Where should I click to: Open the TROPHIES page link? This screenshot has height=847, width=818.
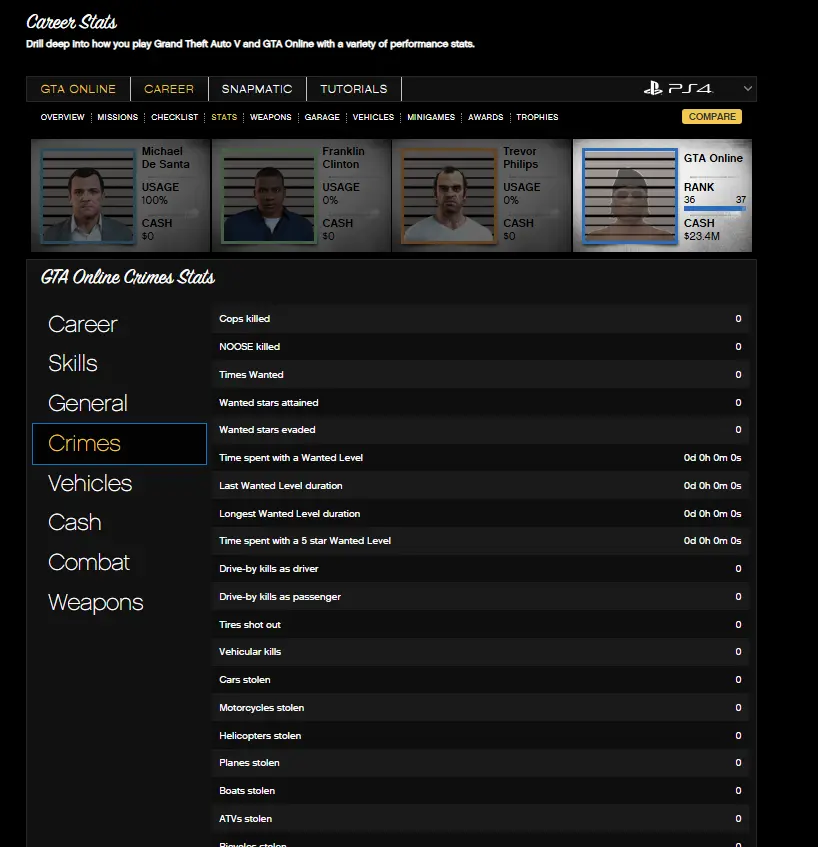tap(537, 117)
